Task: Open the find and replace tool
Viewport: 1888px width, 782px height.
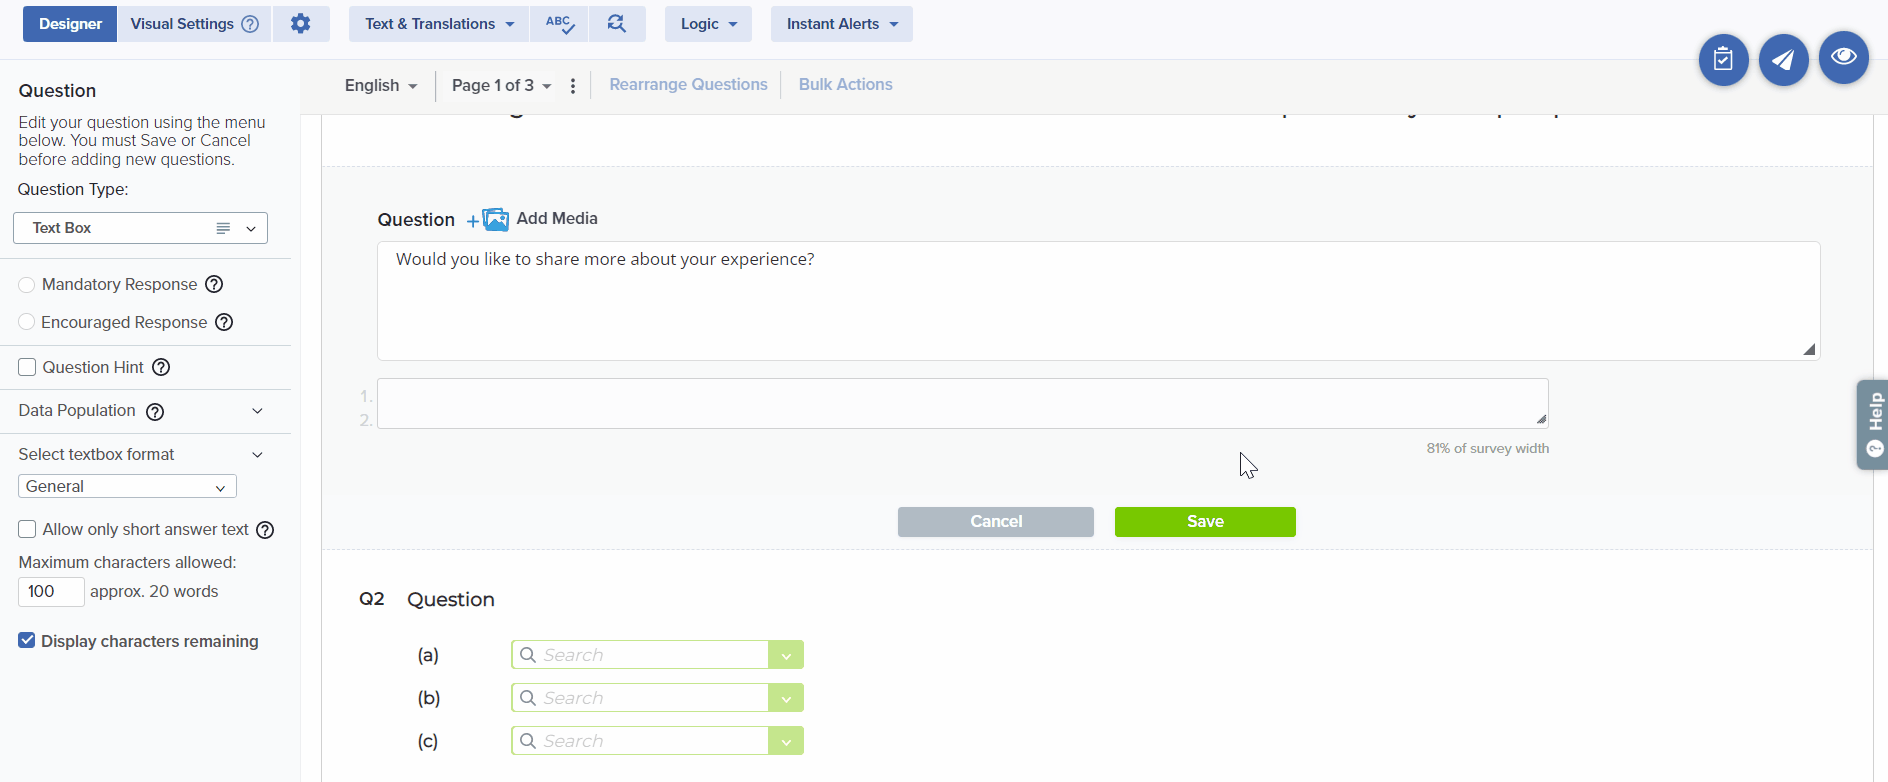Action: (617, 24)
